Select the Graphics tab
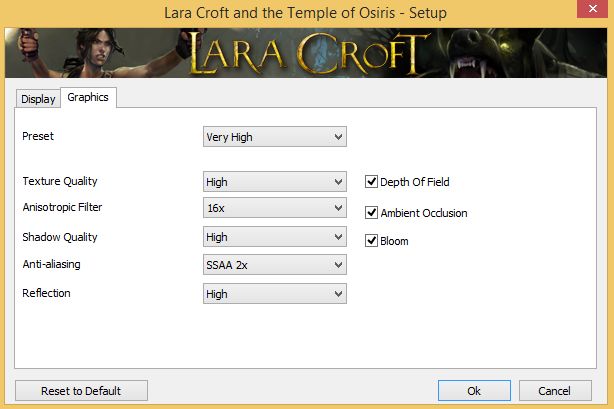614x409 pixels. (x=88, y=97)
